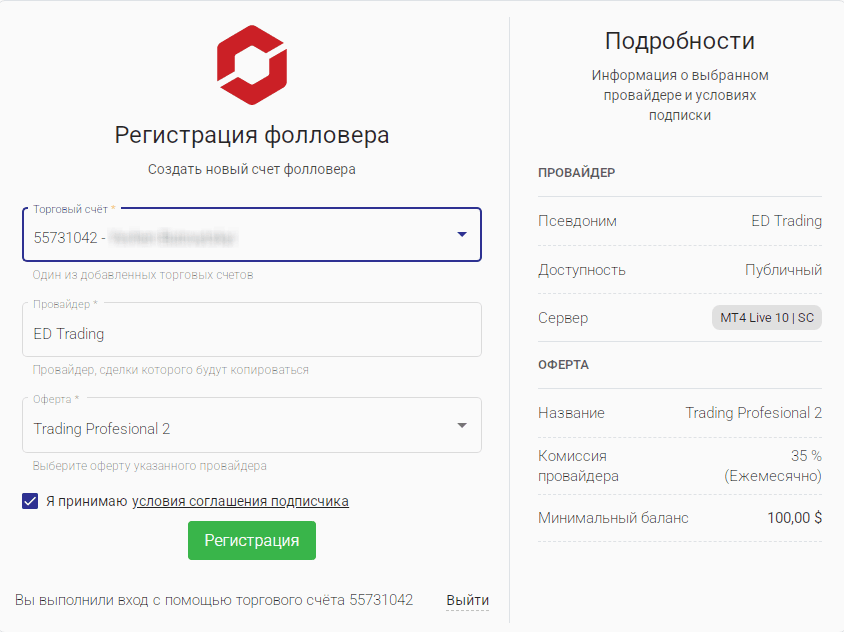
Task: Click hint Выберите оферту указанного провайдера
Action: point(150,466)
